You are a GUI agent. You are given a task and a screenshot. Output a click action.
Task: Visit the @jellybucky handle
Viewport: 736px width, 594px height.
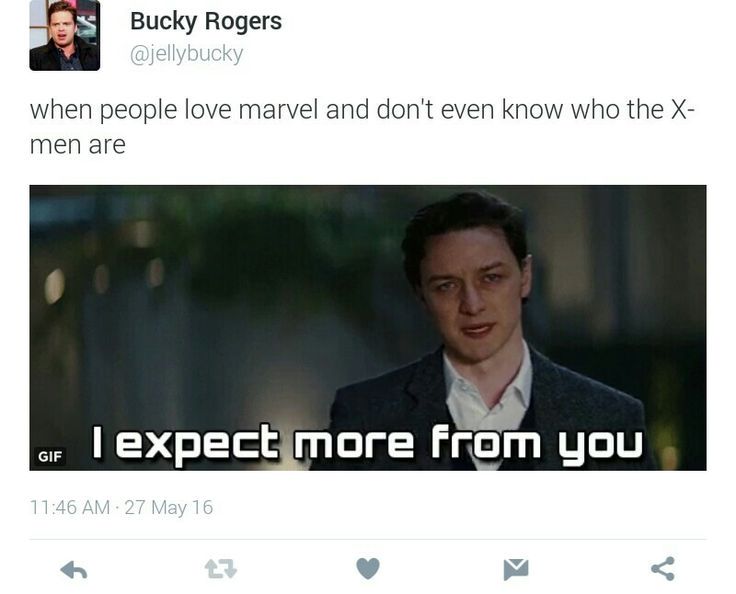186,54
